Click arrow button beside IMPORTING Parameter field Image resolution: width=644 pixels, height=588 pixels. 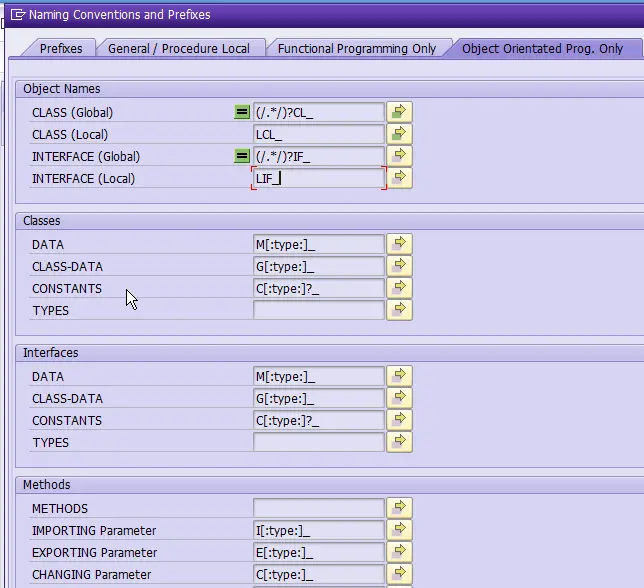[x=399, y=530]
